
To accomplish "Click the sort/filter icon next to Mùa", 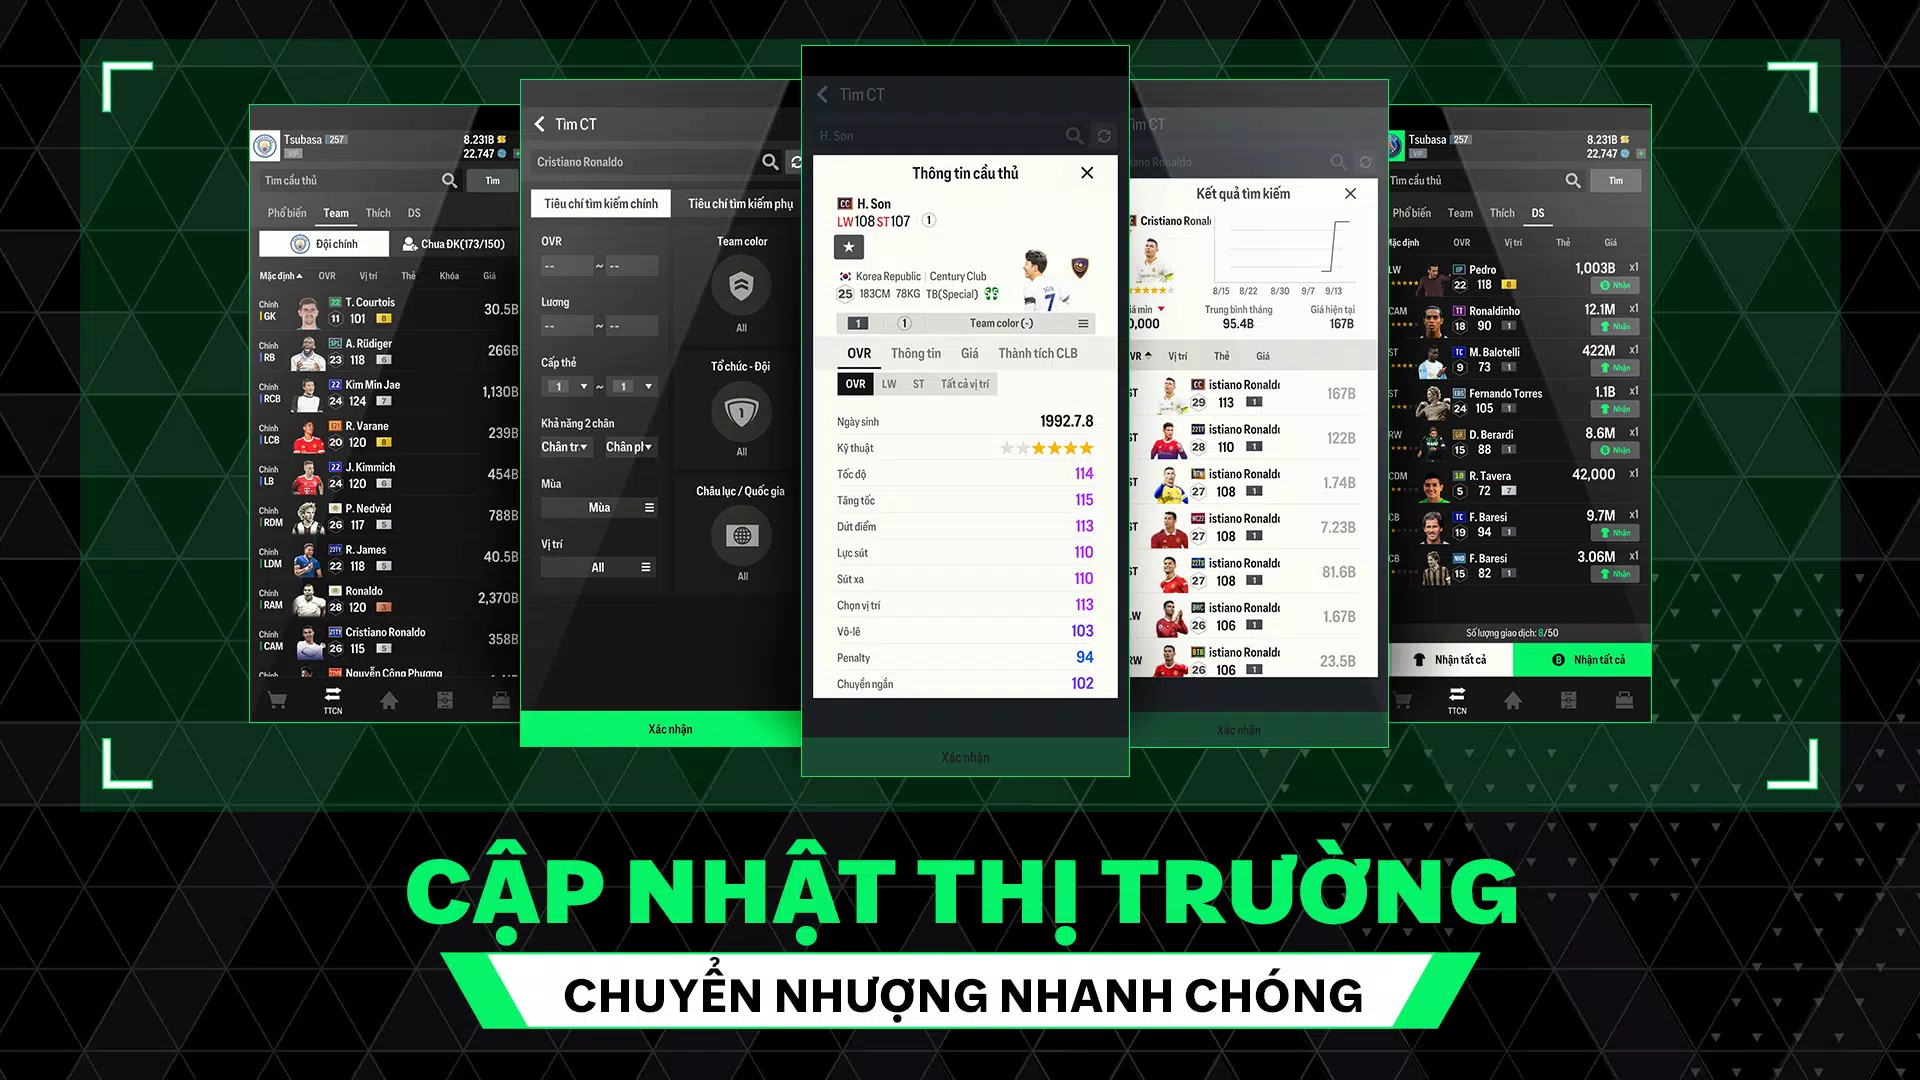I will (x=647, y=508).
